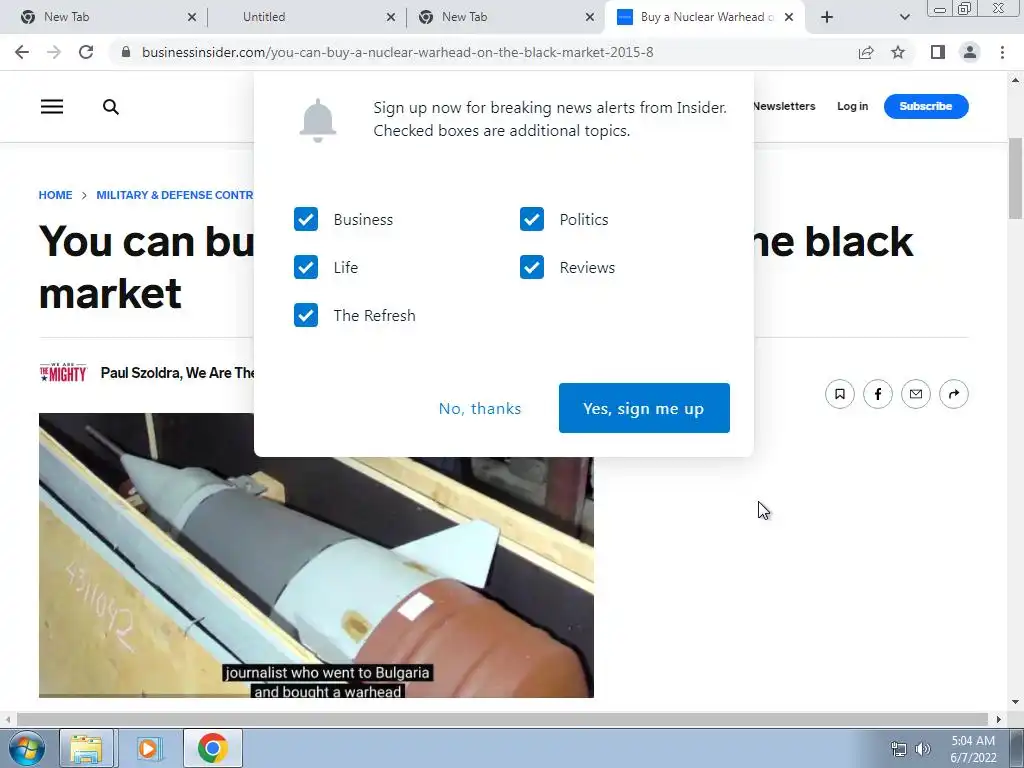
Task: Click the warhead video thumbnail
Action: (316, 555)
